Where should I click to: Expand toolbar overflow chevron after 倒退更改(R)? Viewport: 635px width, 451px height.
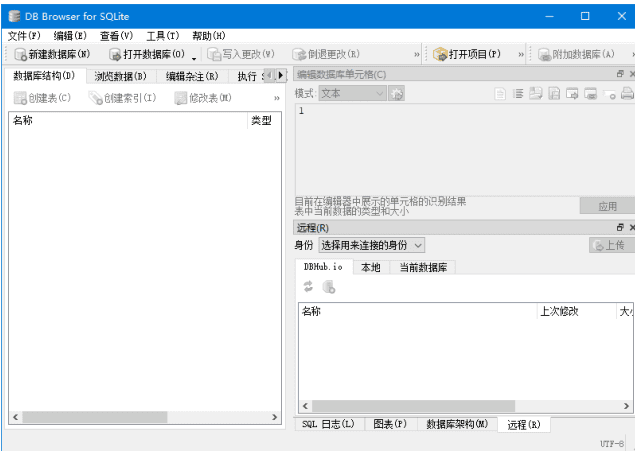pos(417,55)
